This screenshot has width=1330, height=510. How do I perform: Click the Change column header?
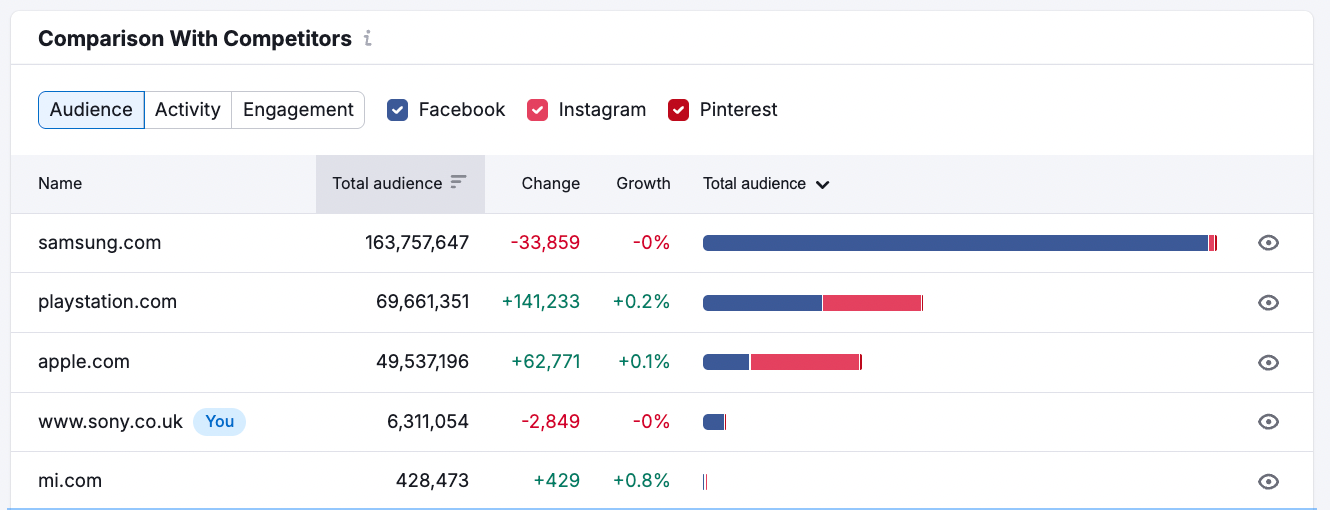(x=550, y=184)
